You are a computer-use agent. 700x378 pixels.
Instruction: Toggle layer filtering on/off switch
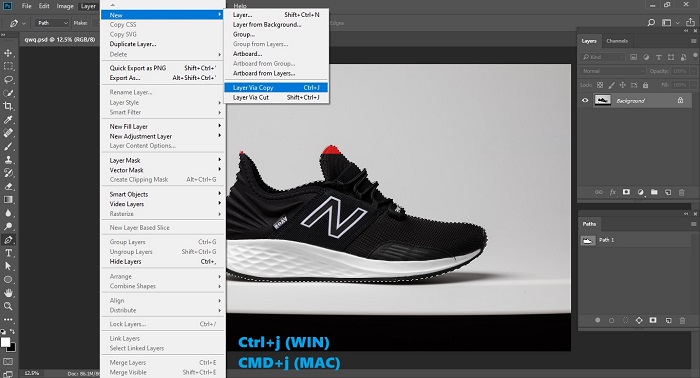696,56
